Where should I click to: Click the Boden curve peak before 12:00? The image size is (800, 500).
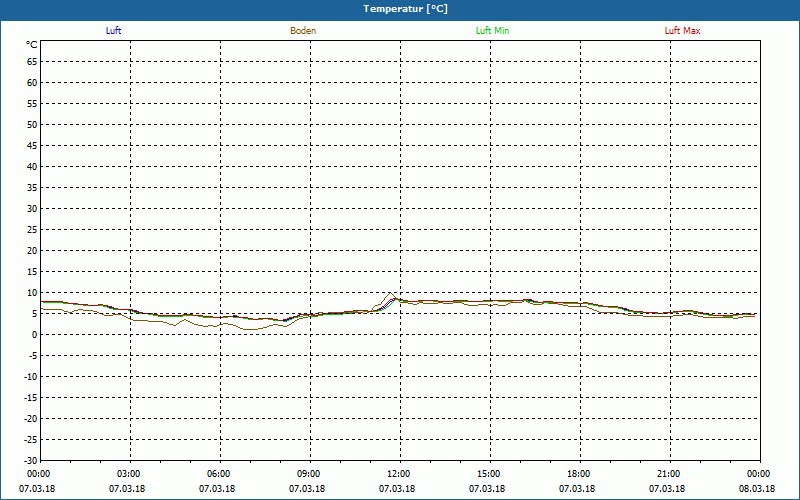tap(390, 293)
